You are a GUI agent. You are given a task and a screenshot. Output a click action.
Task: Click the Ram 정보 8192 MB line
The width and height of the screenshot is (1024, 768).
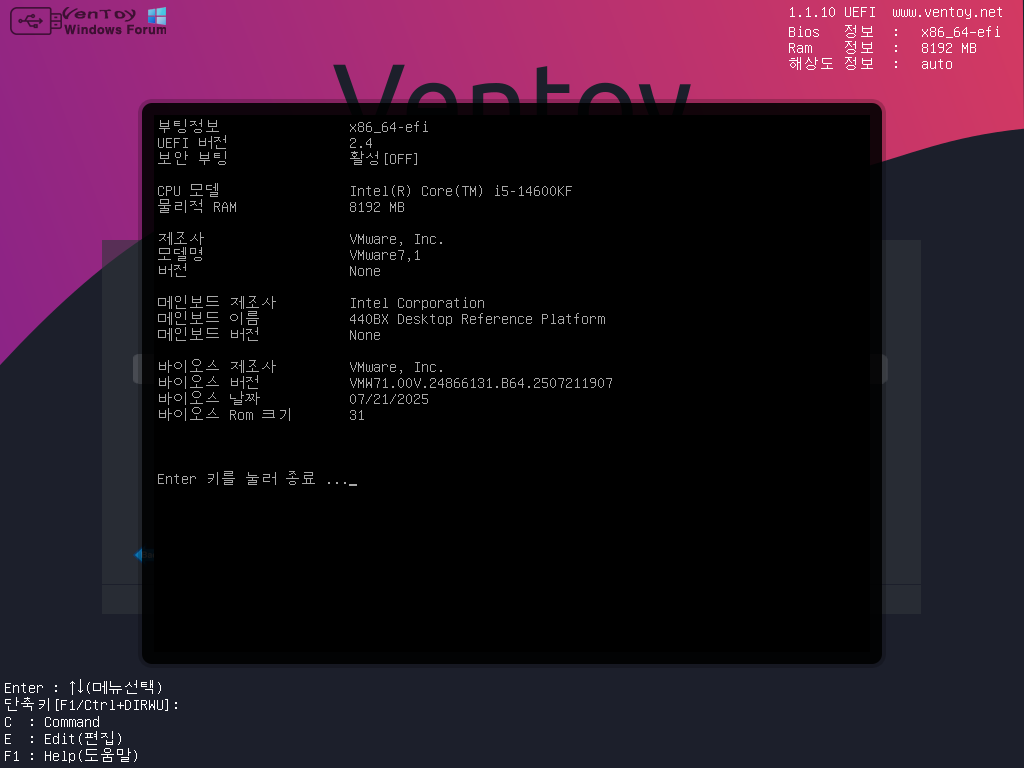click(x=882, y=48)
